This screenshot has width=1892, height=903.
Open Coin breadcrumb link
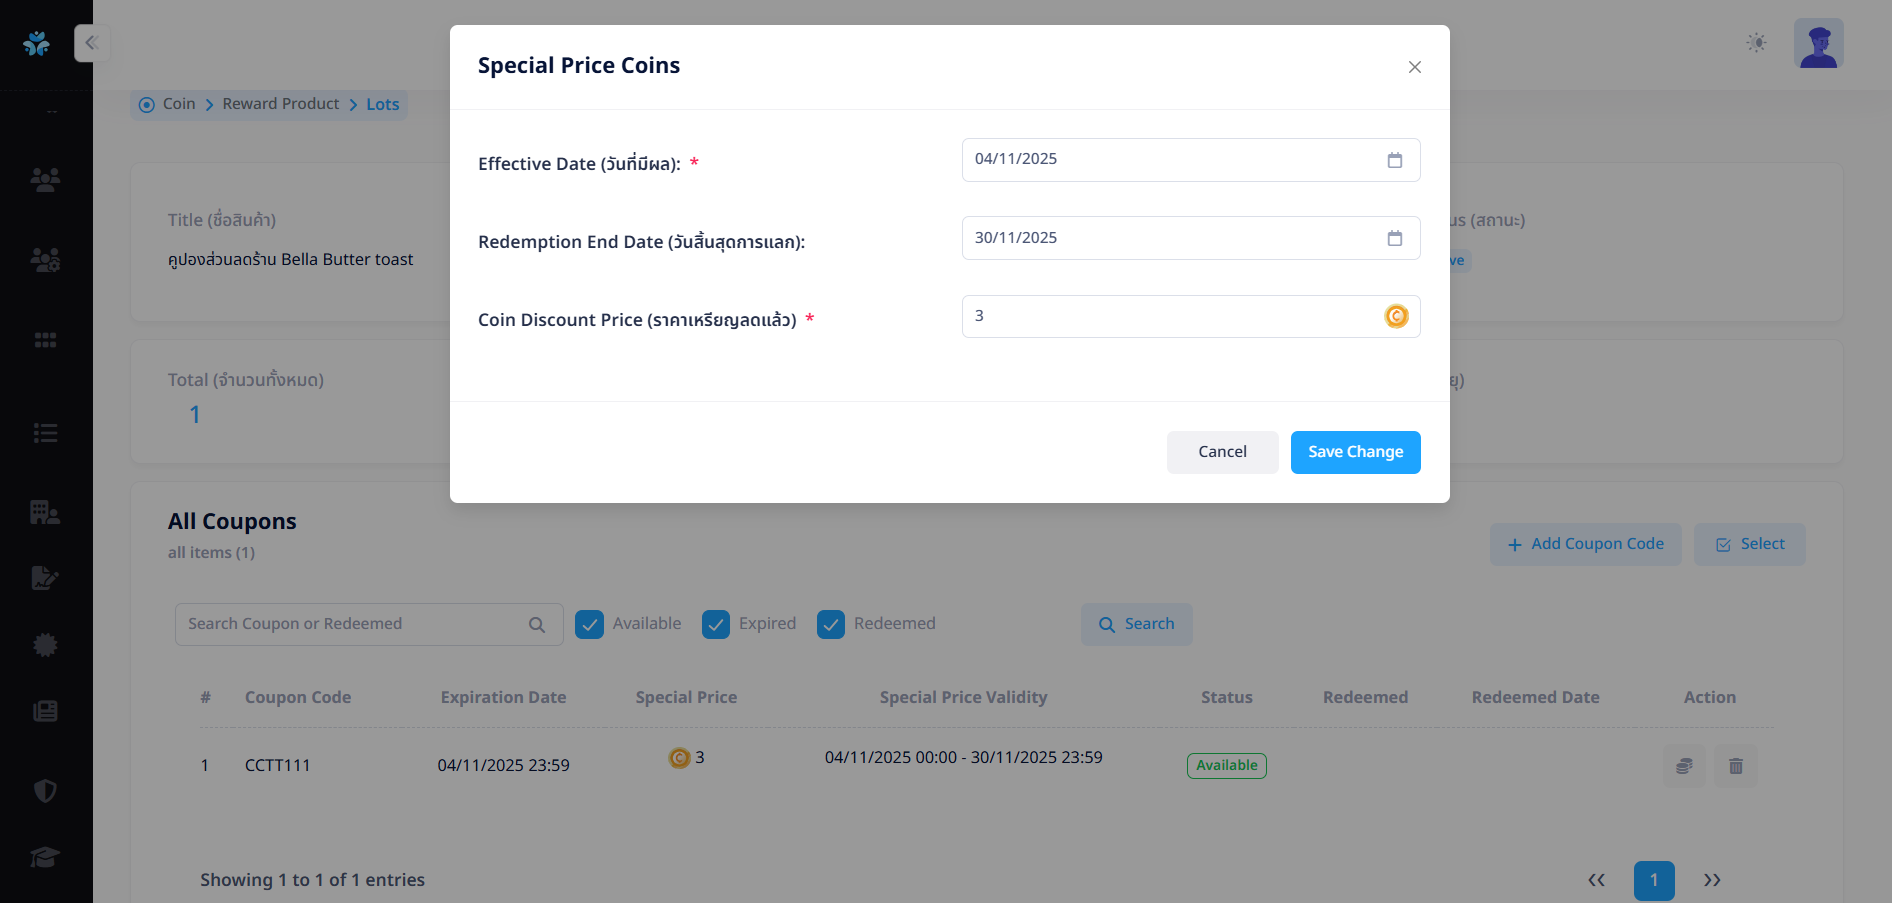[x=179, y=104]
